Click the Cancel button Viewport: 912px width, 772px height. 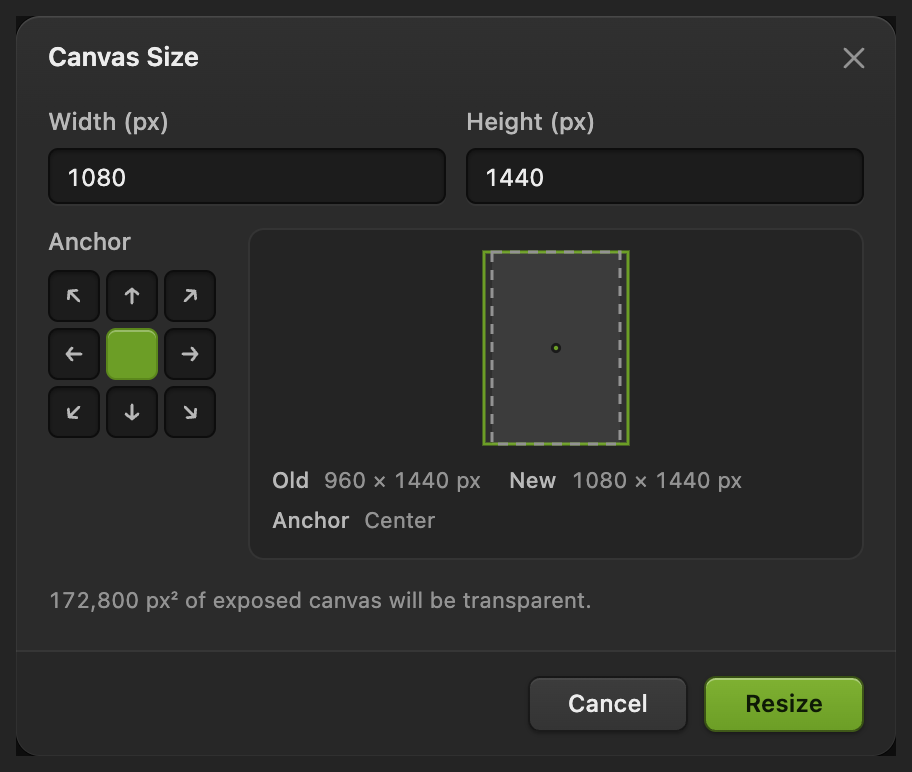(608, 704)
